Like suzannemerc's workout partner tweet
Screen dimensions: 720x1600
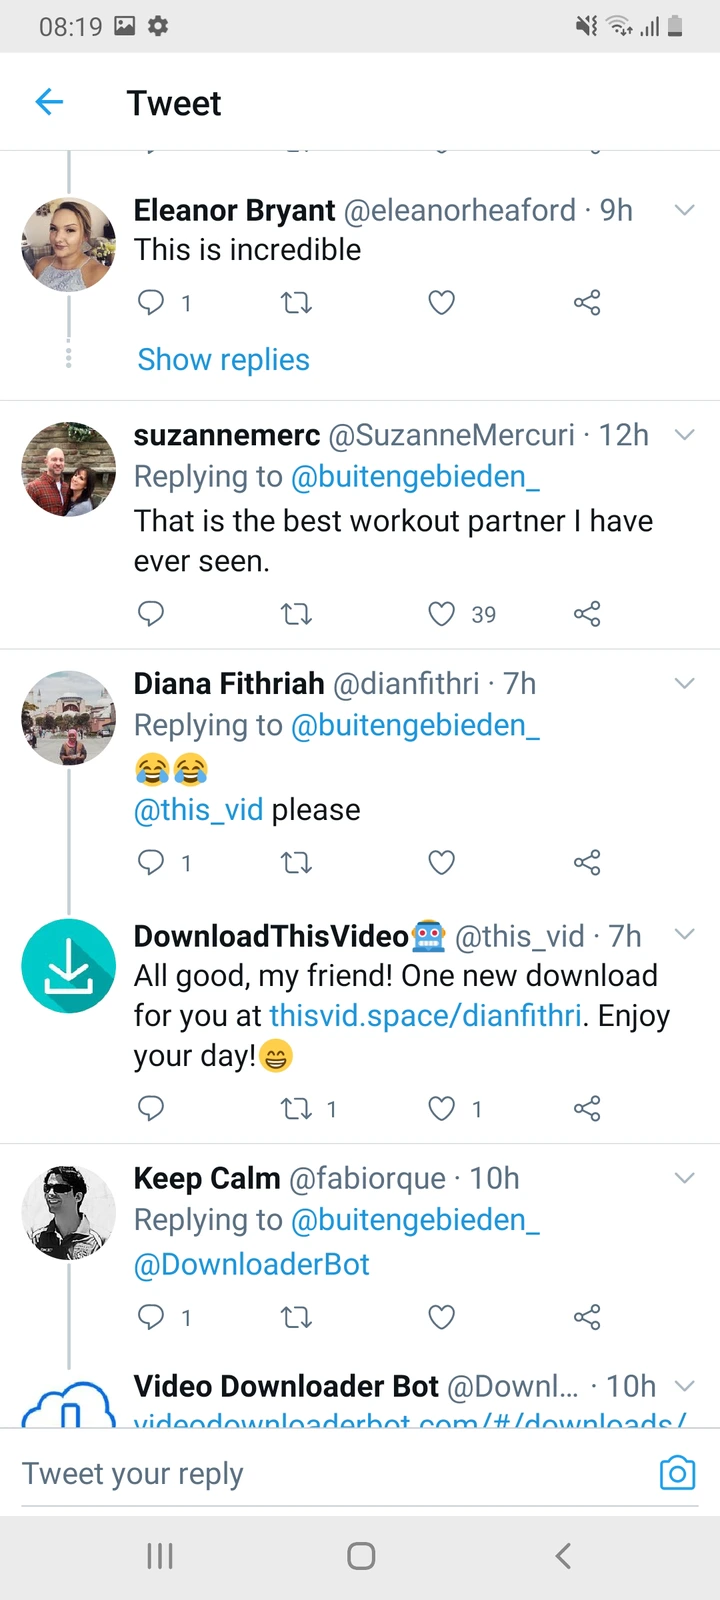(441, 613)
